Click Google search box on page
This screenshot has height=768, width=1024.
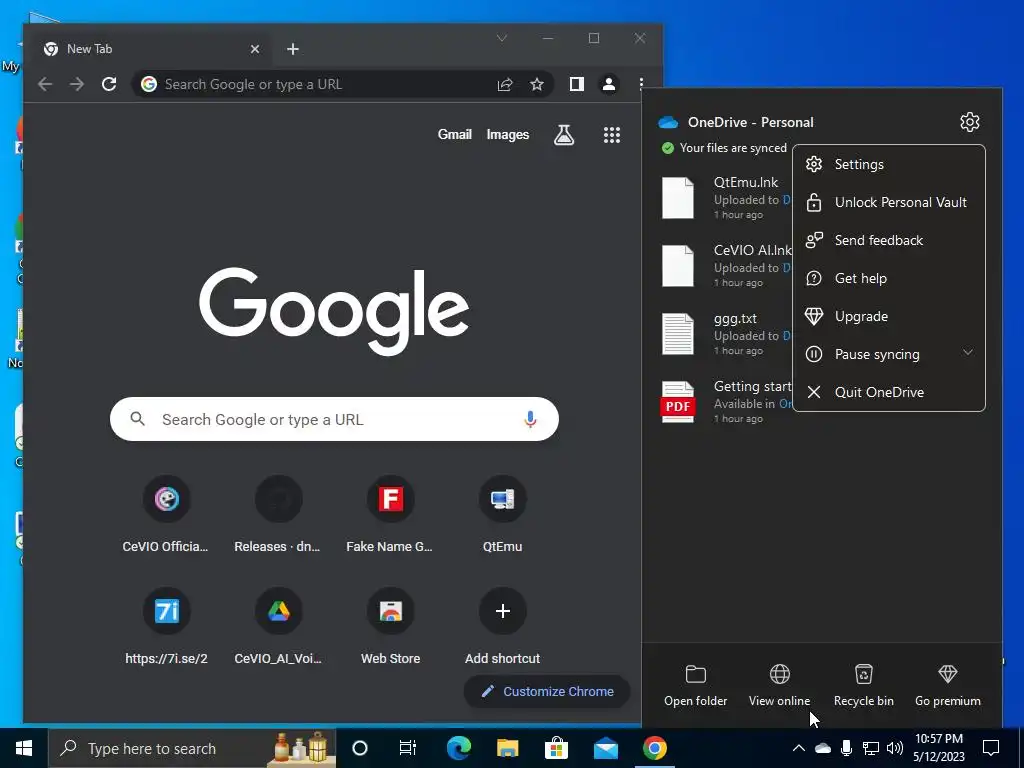pyautogui.click(x=334, y=419)
